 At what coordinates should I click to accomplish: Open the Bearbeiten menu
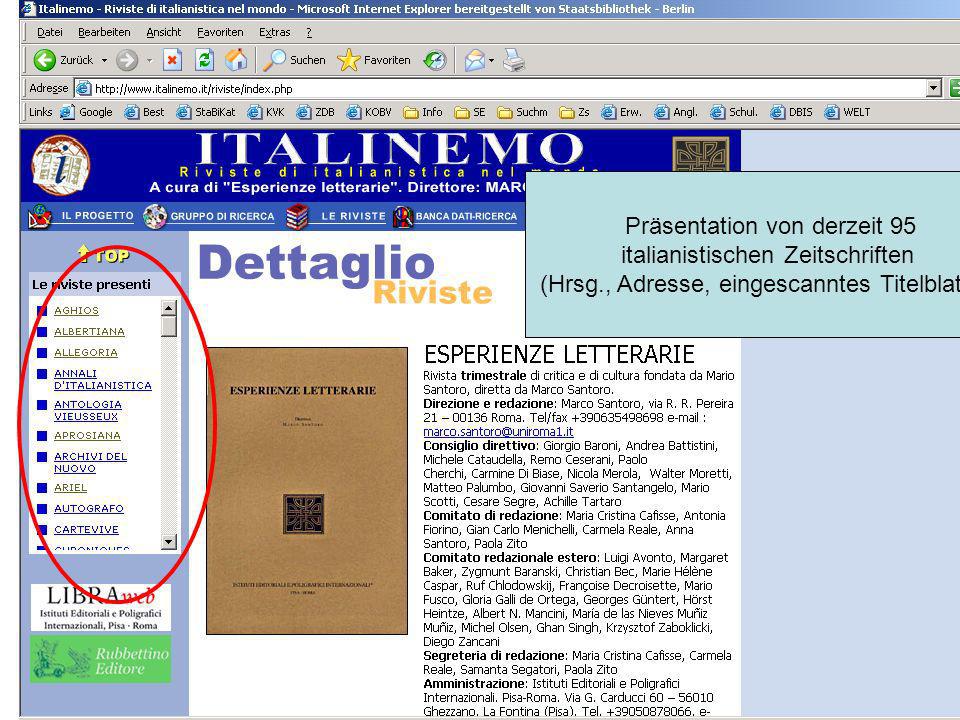[x=104, y=32]
